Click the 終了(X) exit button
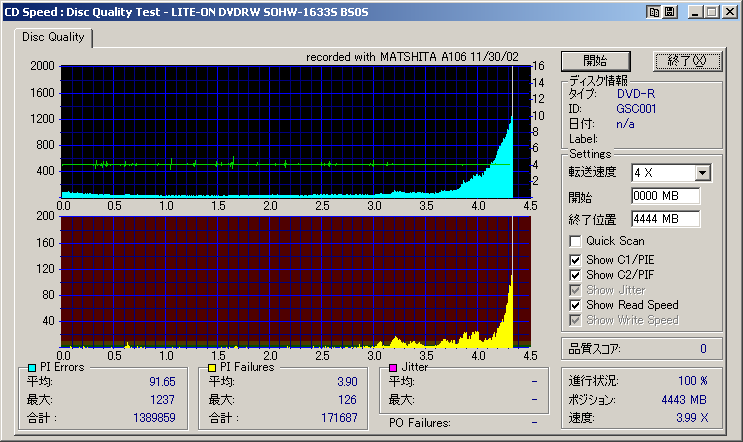Screen dimensions: 743x442 688,61
